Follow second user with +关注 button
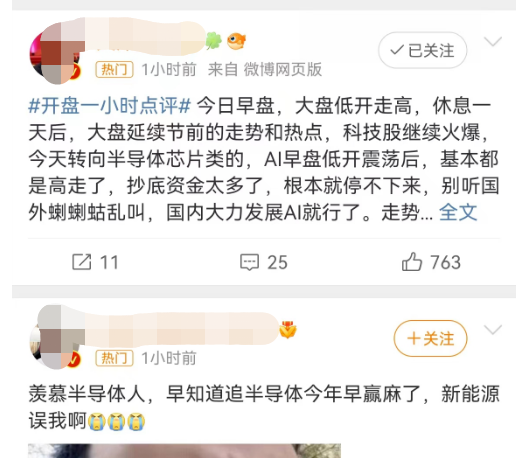The width and height of the screenshot is (520, 458). [x=430, y=339]
